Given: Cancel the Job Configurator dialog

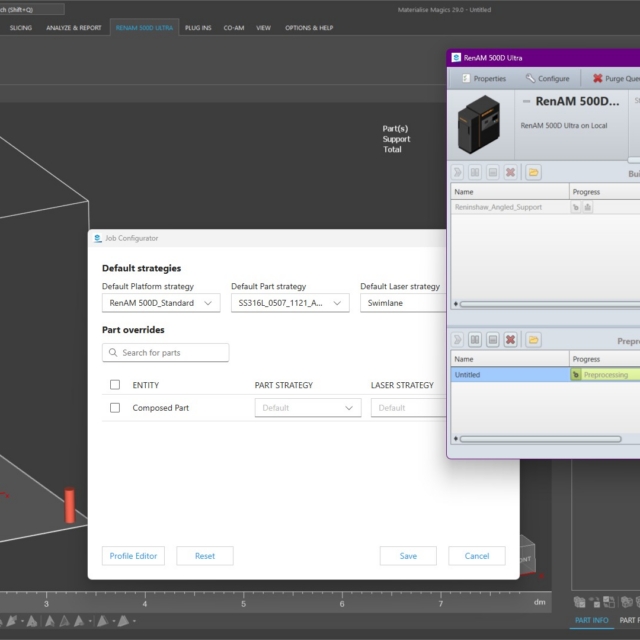Looking at the screenshot, I should pyautogui.click(x=477, y=556).
